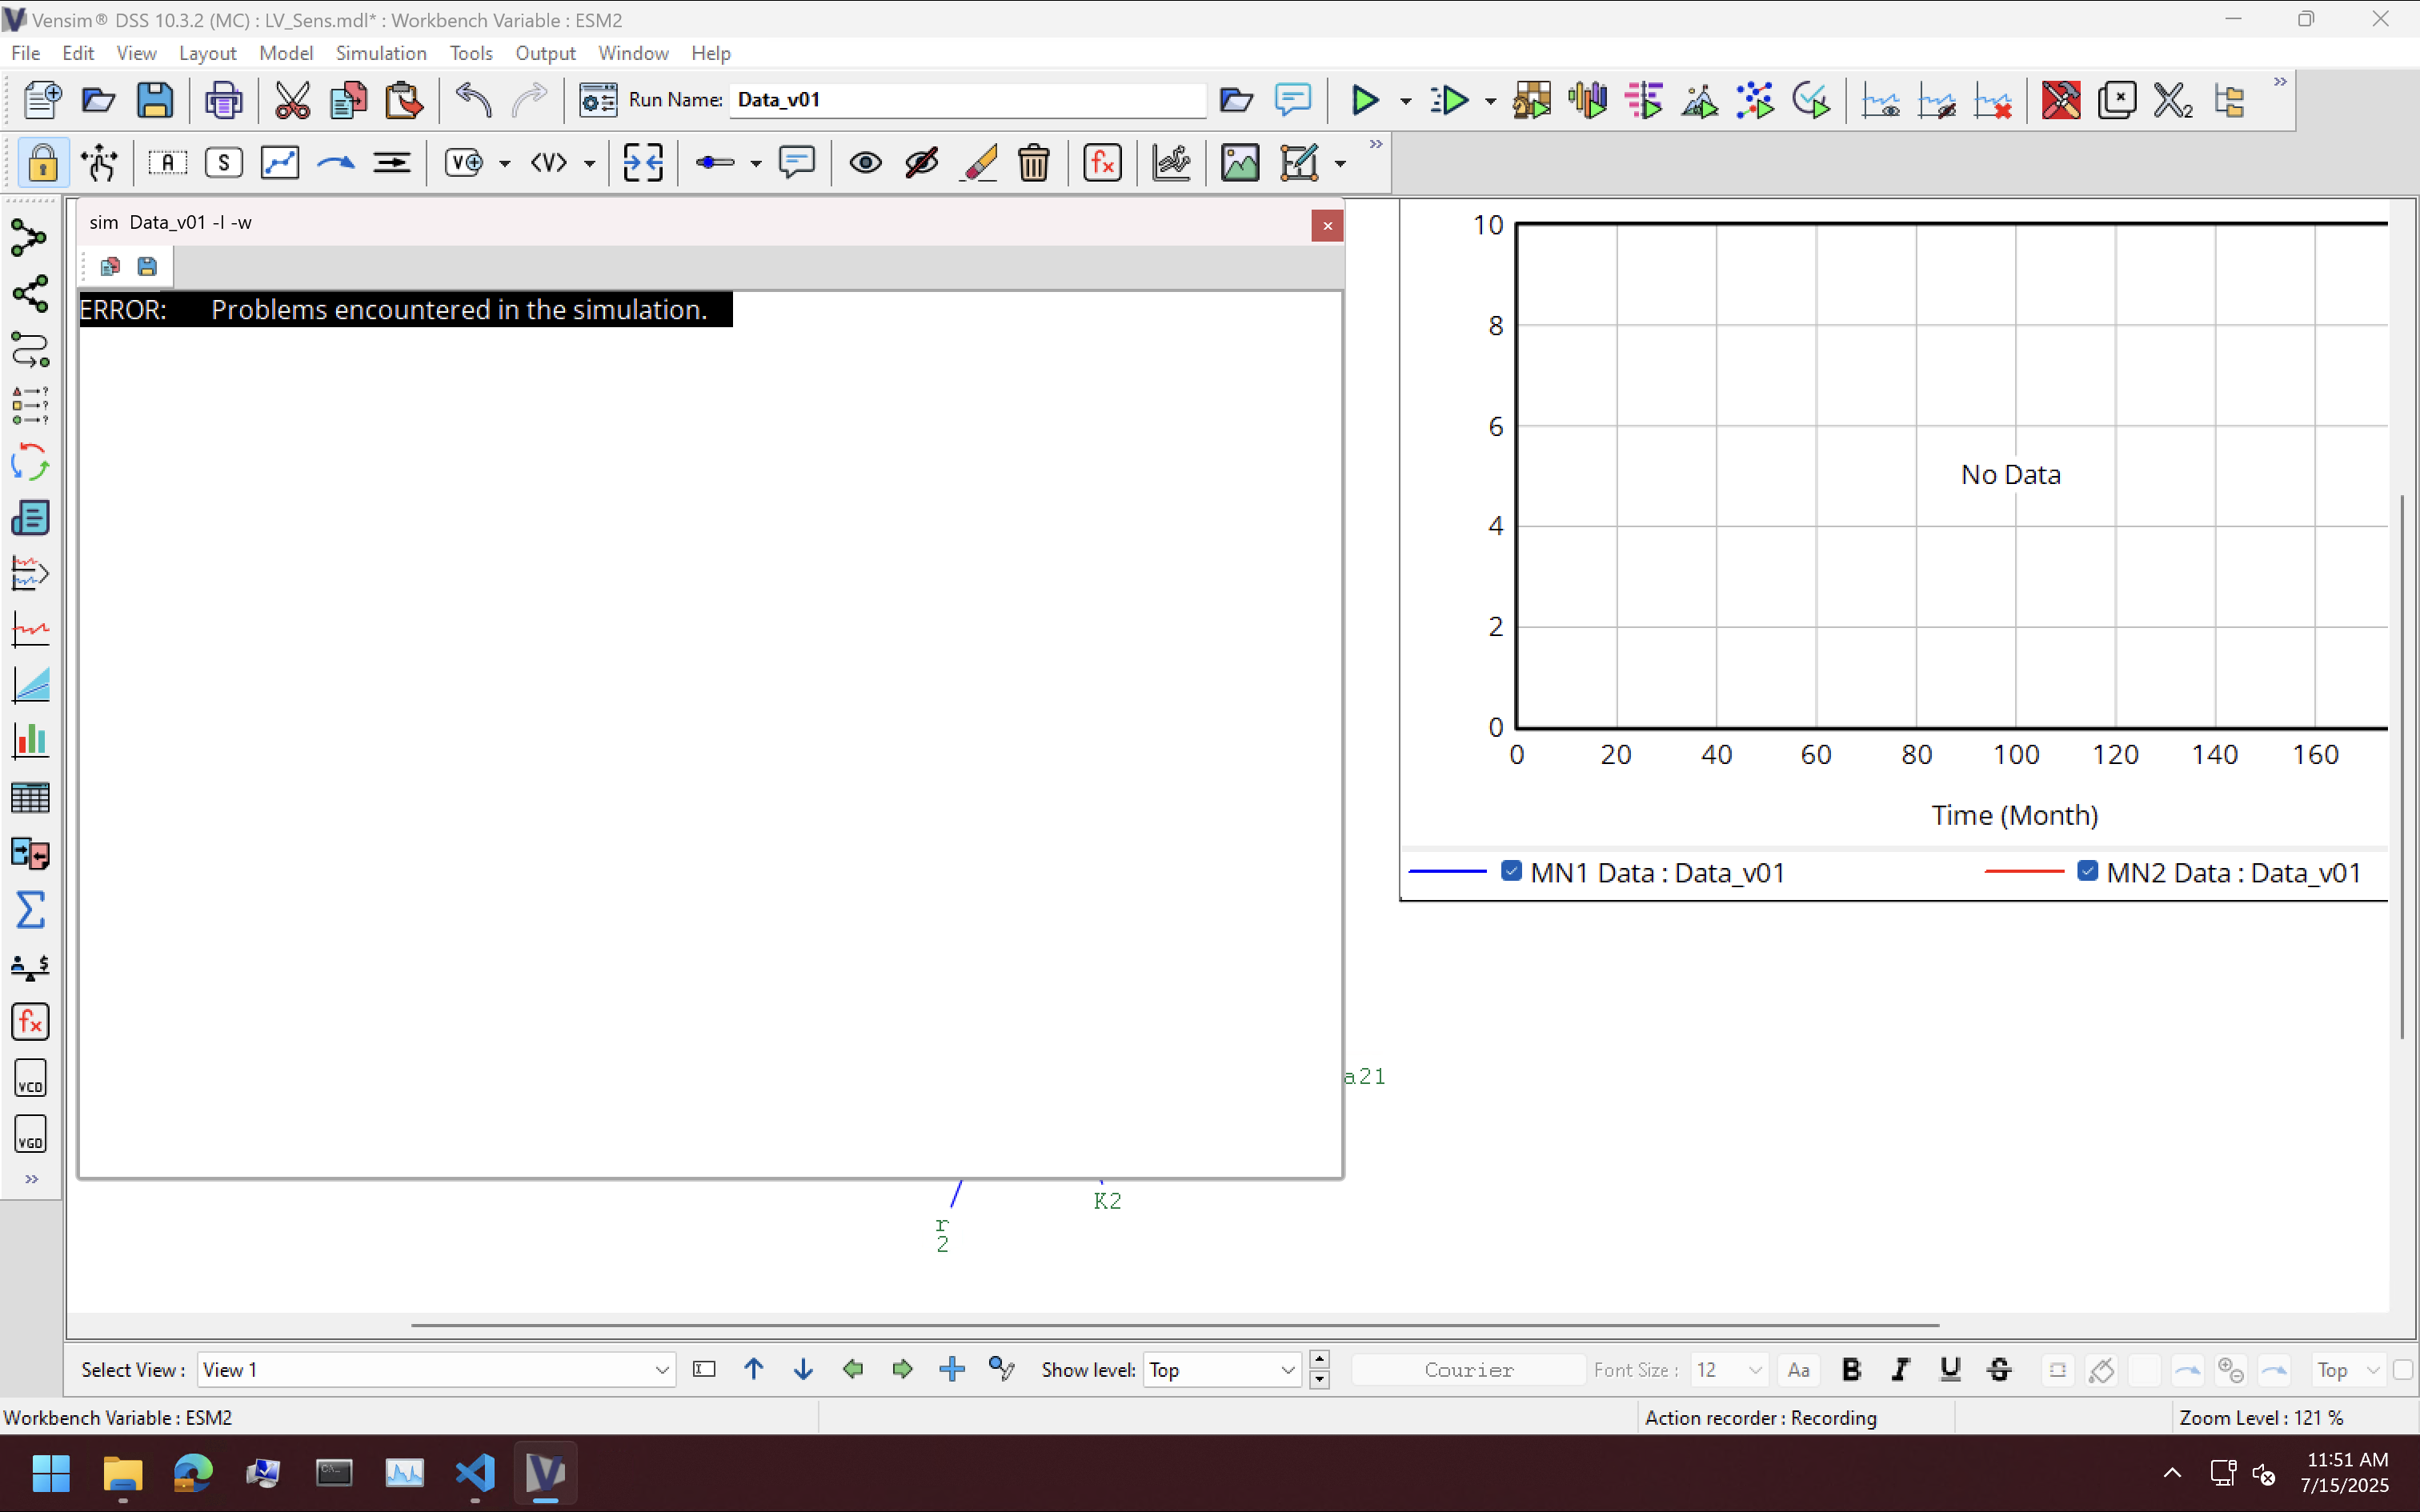This screenshot has width=2420, height=1512.
Task: Expand main toolbar overflow chevron
Action: pos(2280,82)
